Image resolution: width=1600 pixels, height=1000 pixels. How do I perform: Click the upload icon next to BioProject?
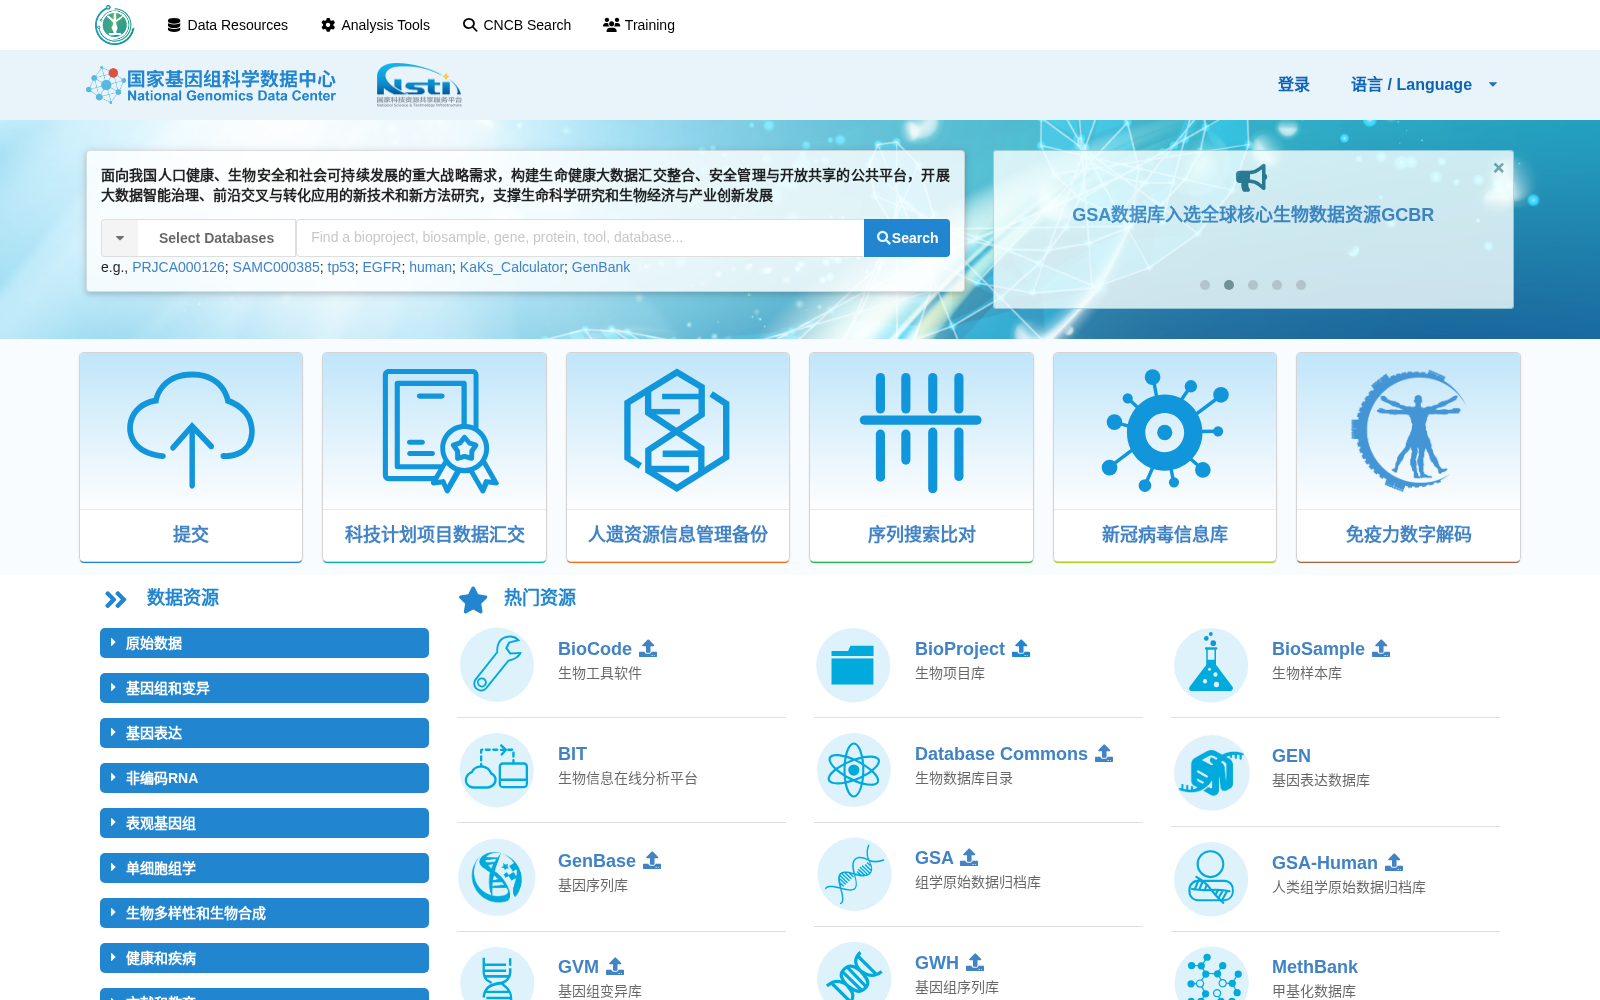click(1021, 648)
